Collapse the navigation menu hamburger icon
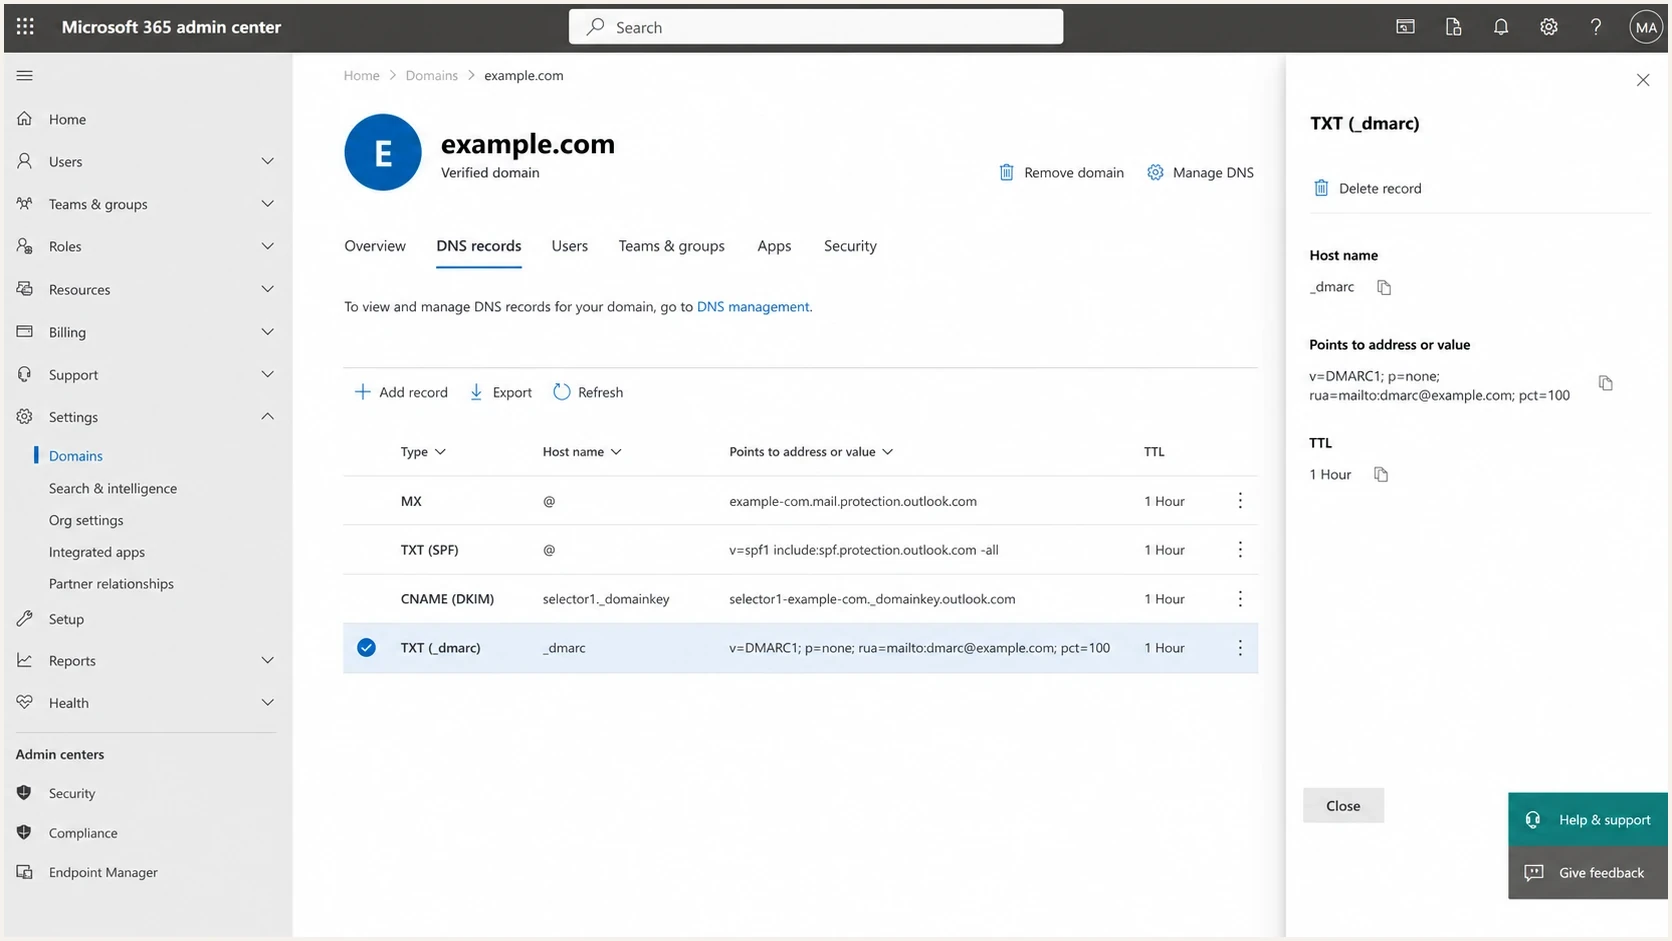This screenshot has width=1672, height=941. (25, 75)
